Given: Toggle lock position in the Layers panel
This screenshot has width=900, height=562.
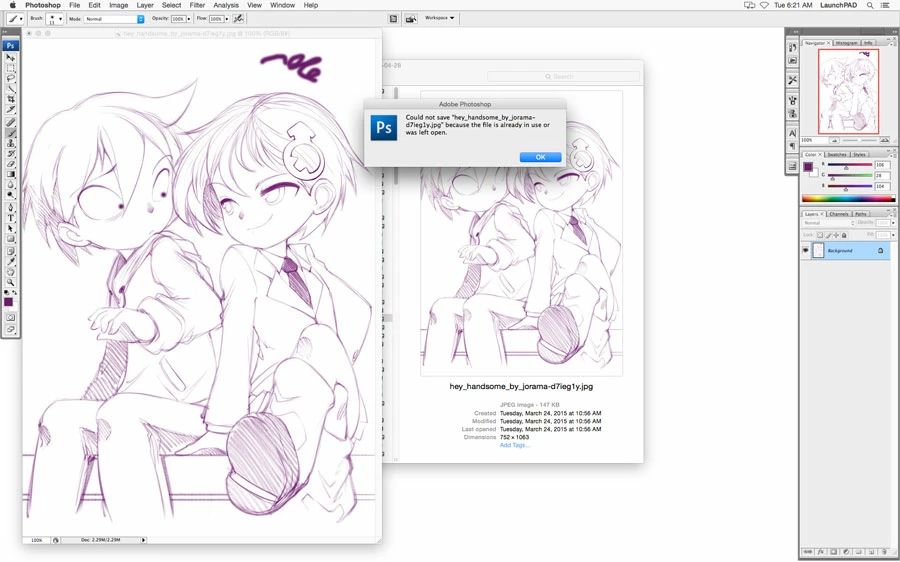Looking at the screenshot, I should 836,235.
